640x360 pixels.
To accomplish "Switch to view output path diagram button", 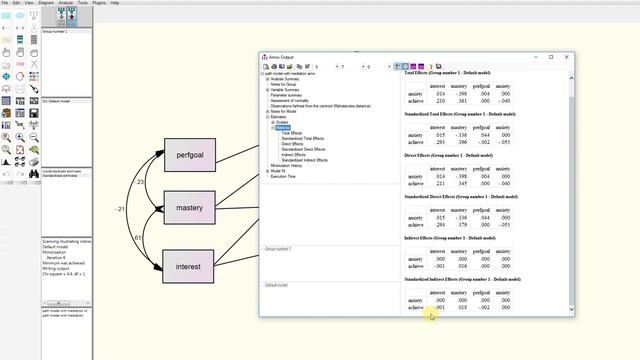I will point(72,16).
